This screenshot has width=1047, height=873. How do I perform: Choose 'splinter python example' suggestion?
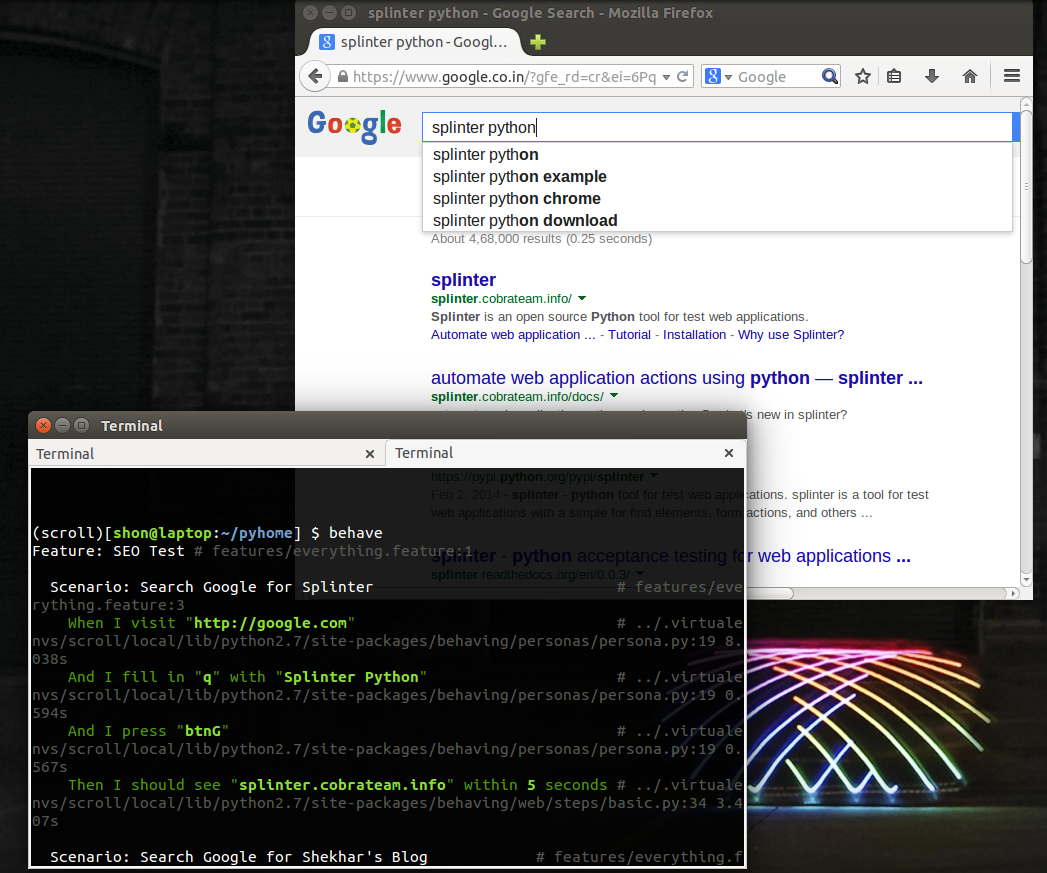519,177
